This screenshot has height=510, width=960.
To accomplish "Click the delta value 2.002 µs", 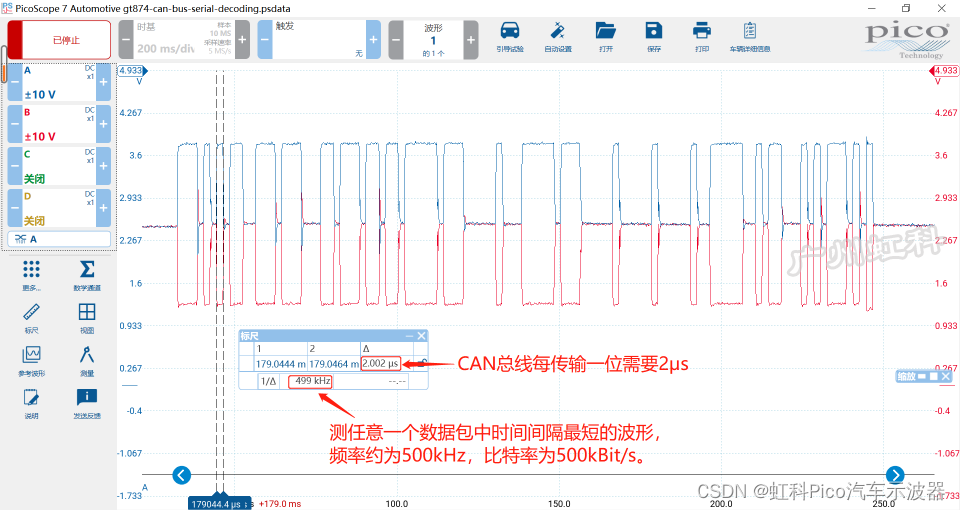I will point(380,364).
